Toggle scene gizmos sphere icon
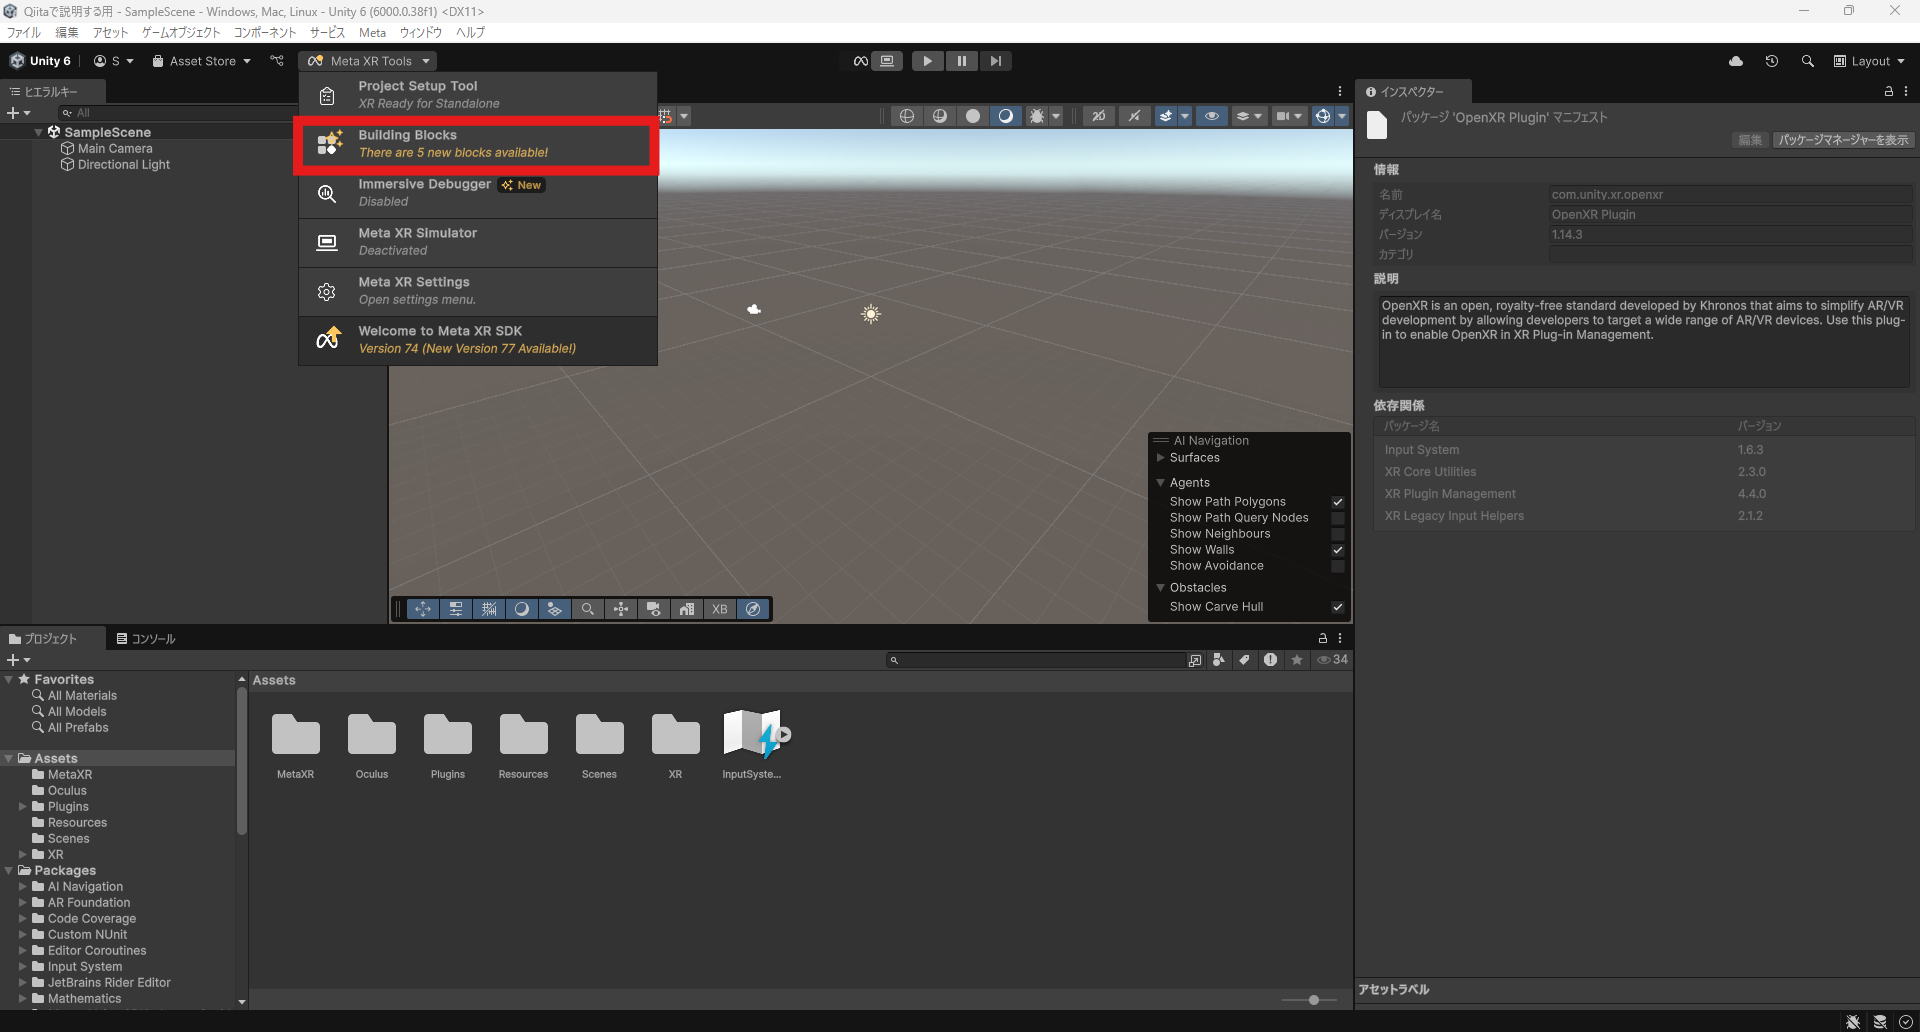Viewport: 1920px width, 1032px height. (1323, 116)
